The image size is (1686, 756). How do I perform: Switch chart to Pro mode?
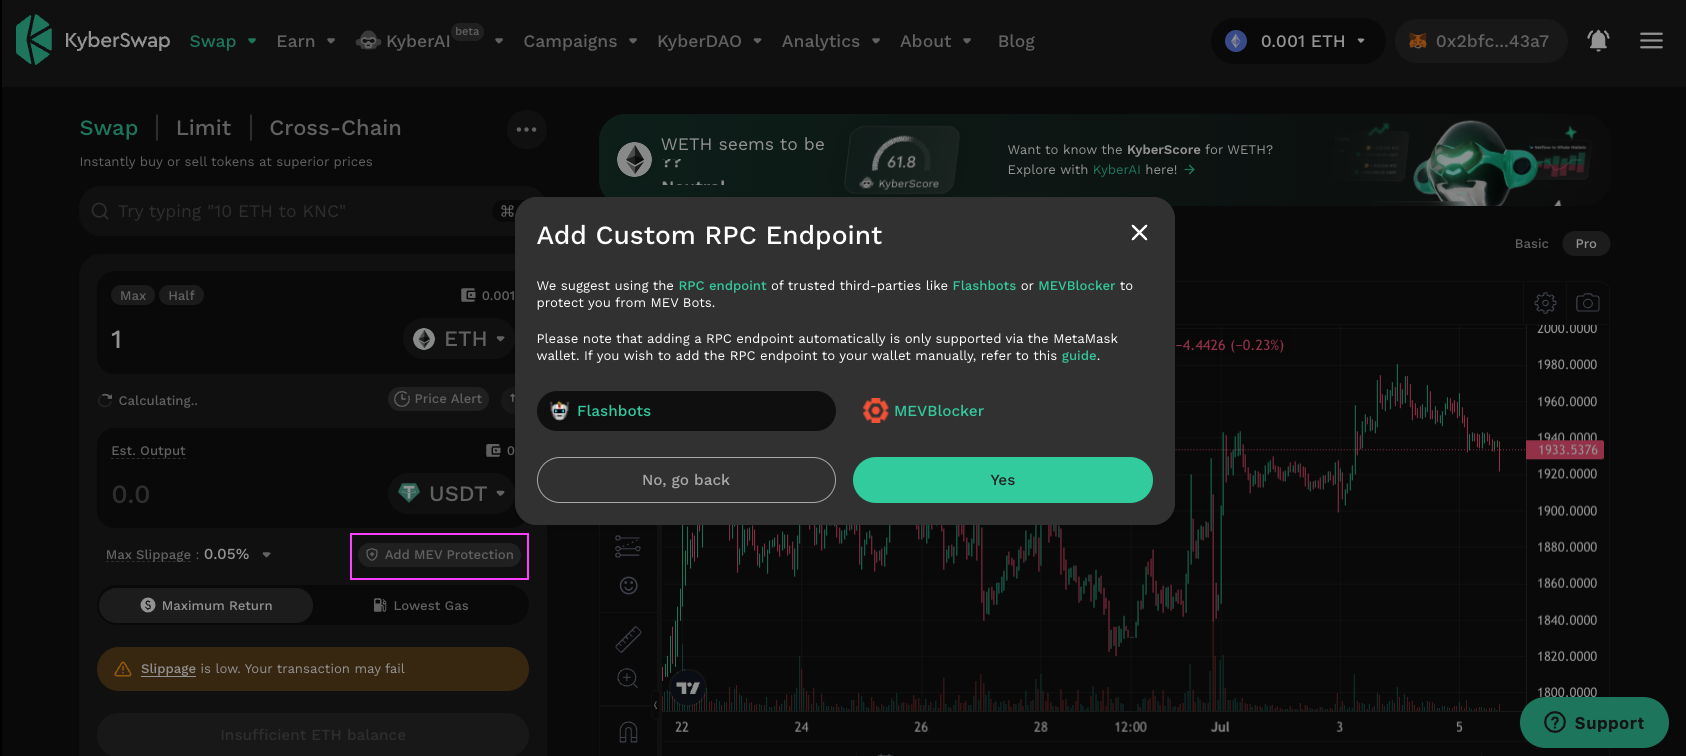click(1586, 243)
